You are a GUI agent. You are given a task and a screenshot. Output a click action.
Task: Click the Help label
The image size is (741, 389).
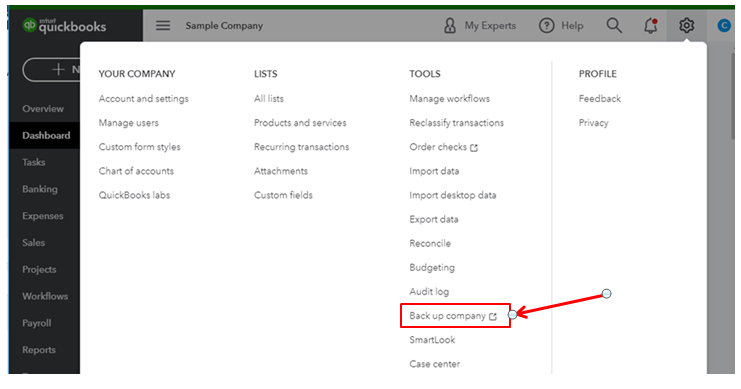pyautogui.click(x=572, y=26)
